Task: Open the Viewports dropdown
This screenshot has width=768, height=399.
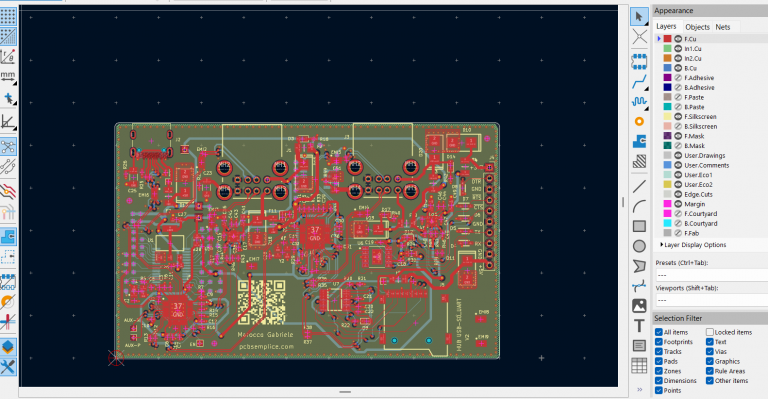Action: coord(711,300)
